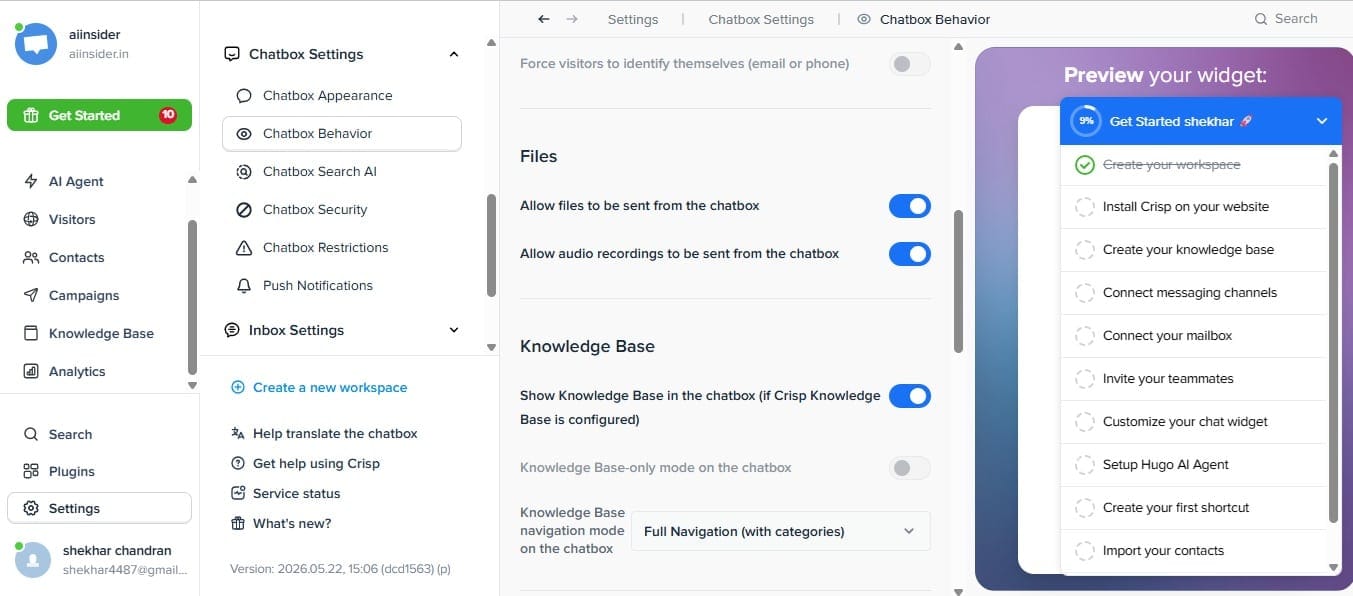Open the Chatbox Behavior menu item
This screenshot has width=1353, height=596.
(x=342, y=134)
